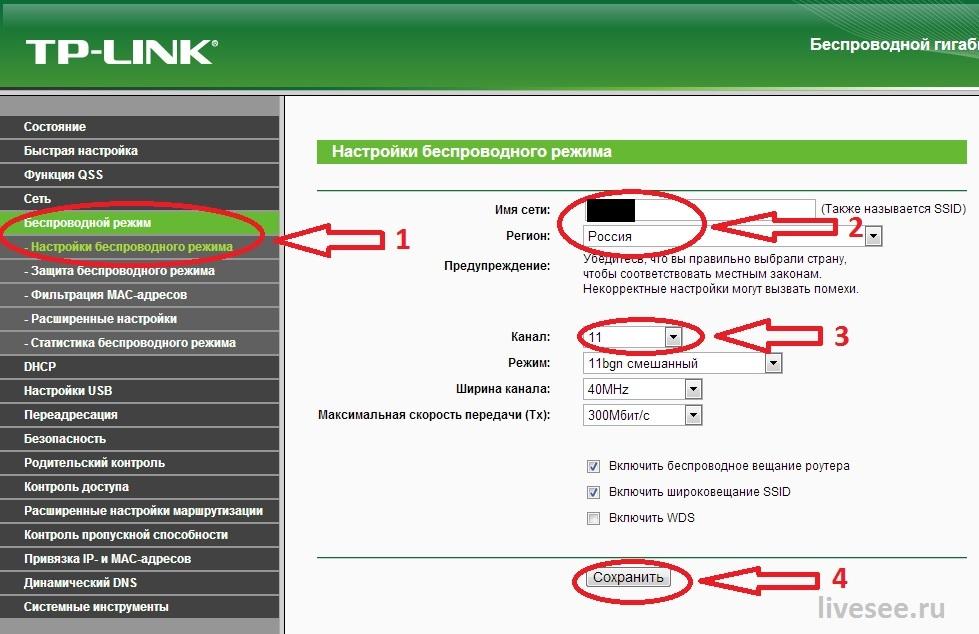Open the Ширина канала dropdown 40MHz
Image resolution: width=979 pixels, height=634 pixels.
coord(642,389)
